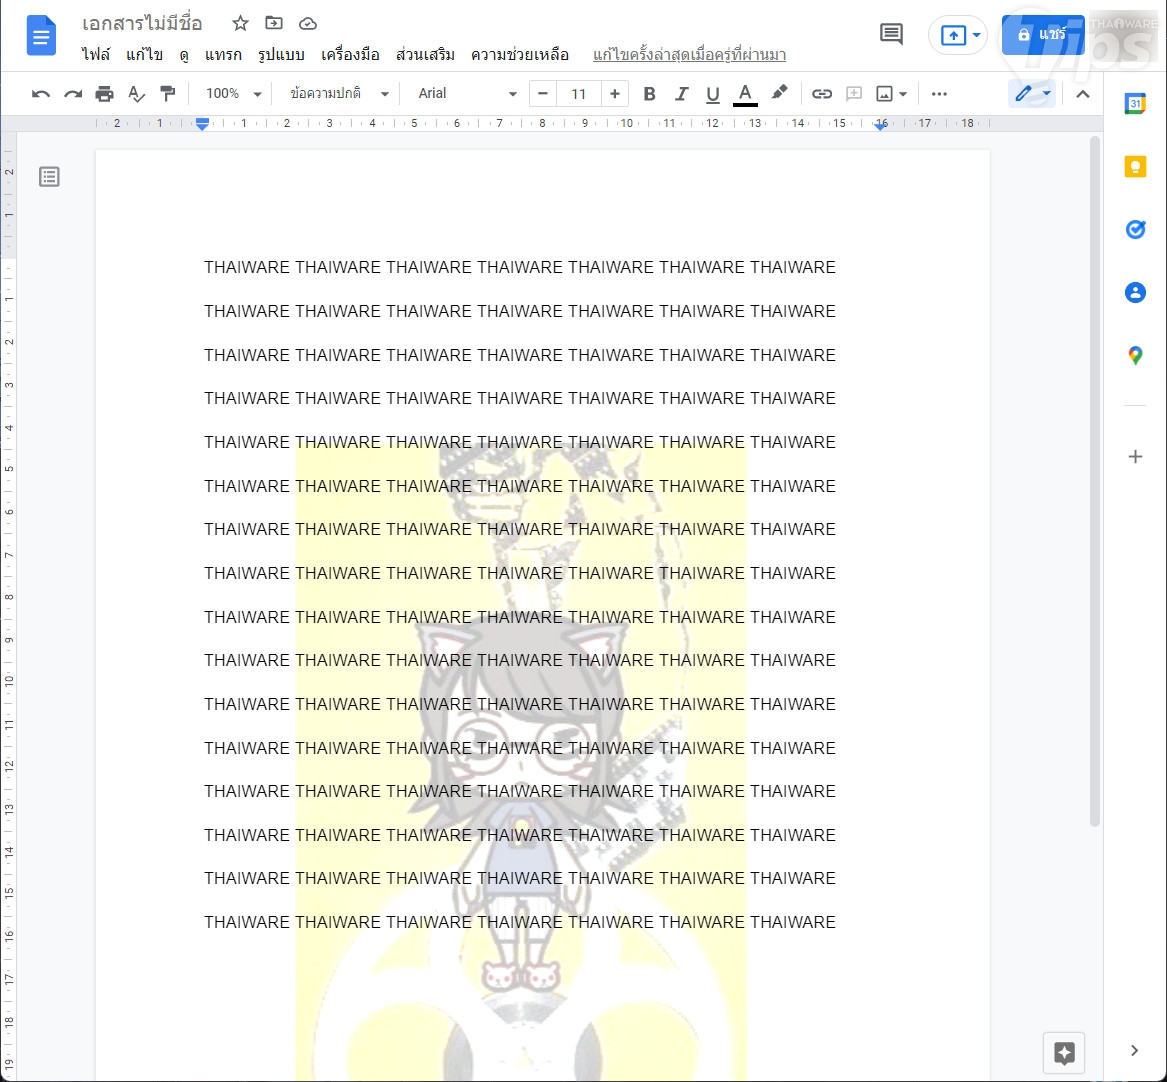This screenshot has height=1082, width=1167.
Task: Hide the side panel with the chevron
Action: [1134, 1051]
